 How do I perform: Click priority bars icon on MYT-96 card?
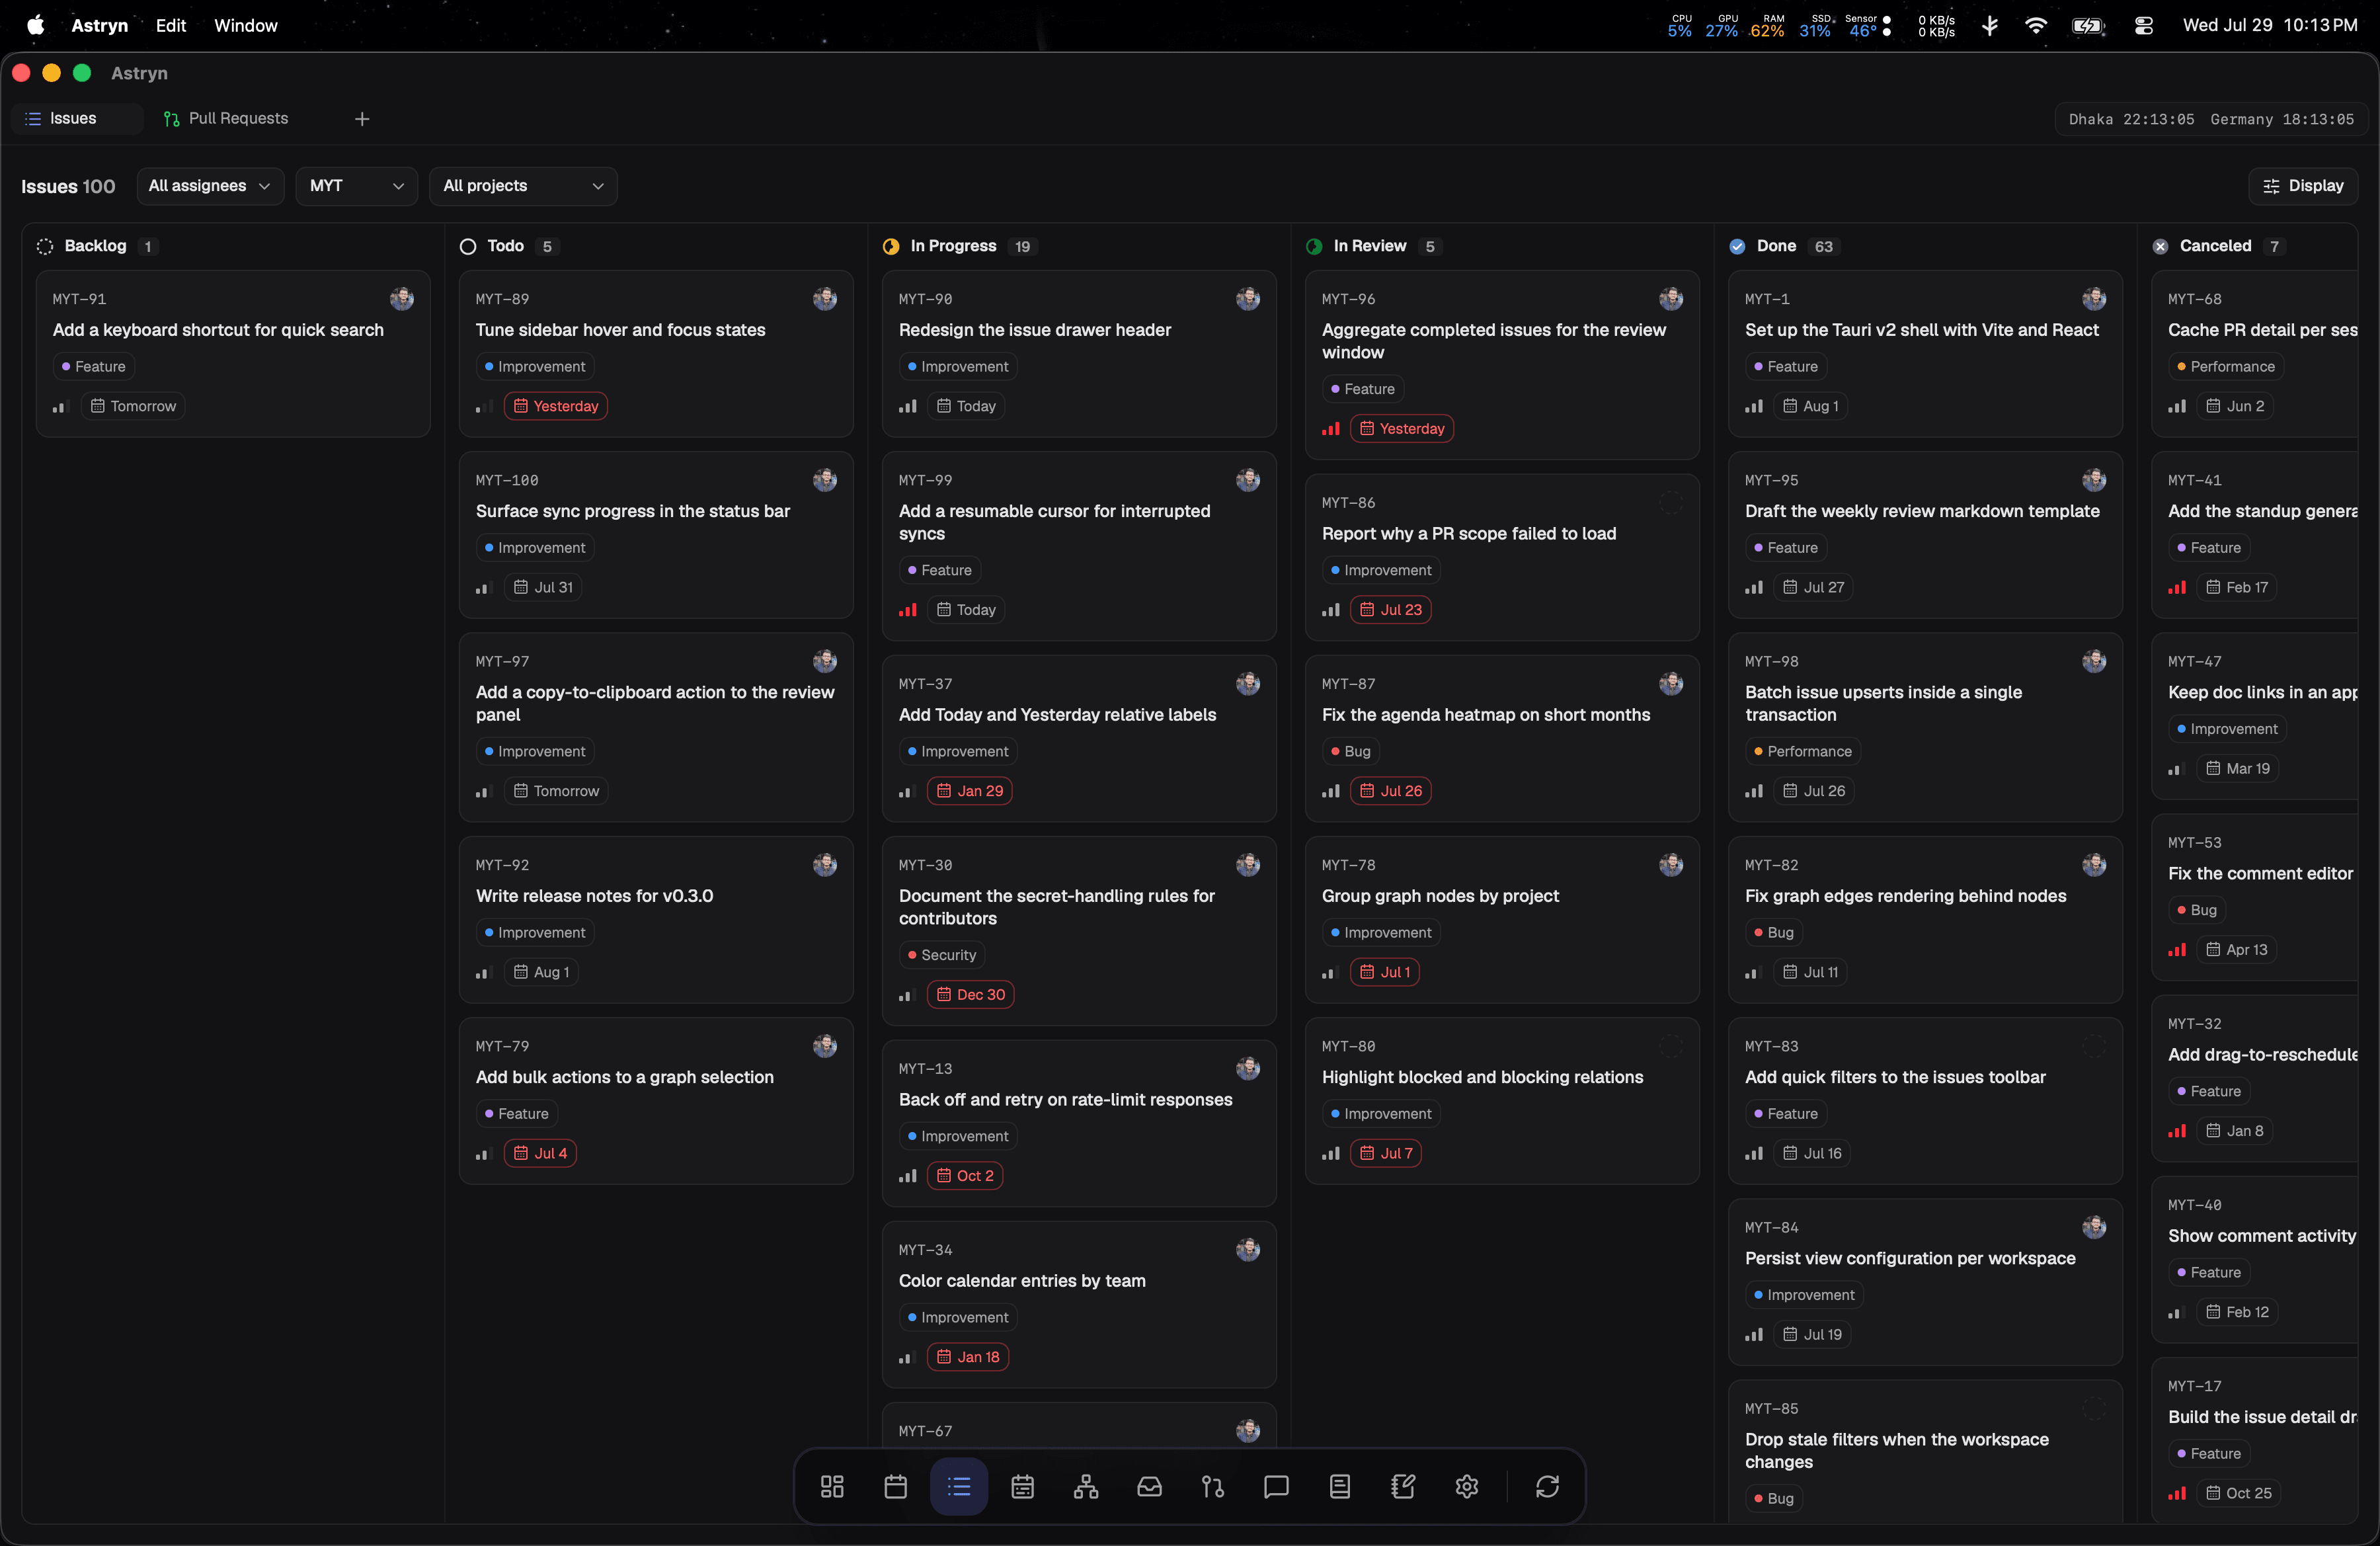click(1331, 429)
